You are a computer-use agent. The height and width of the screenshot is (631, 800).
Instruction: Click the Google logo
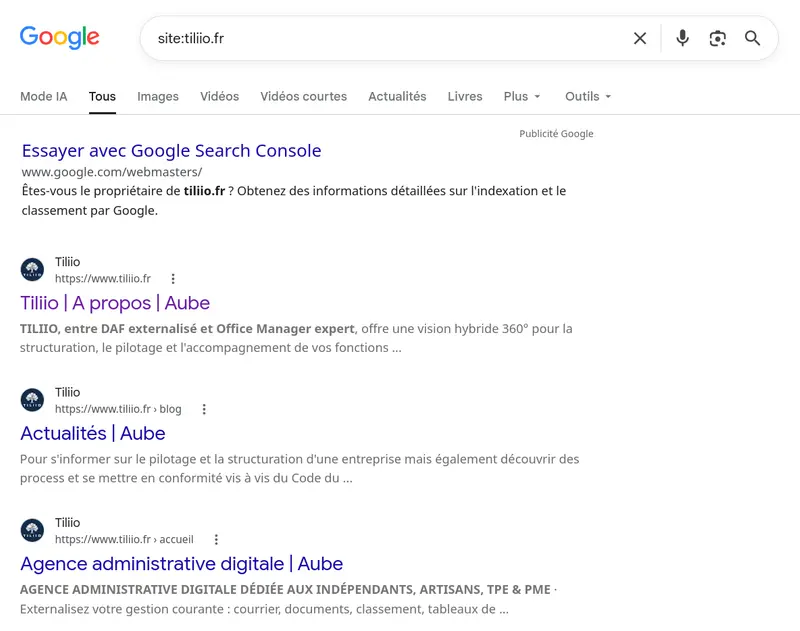60,38
